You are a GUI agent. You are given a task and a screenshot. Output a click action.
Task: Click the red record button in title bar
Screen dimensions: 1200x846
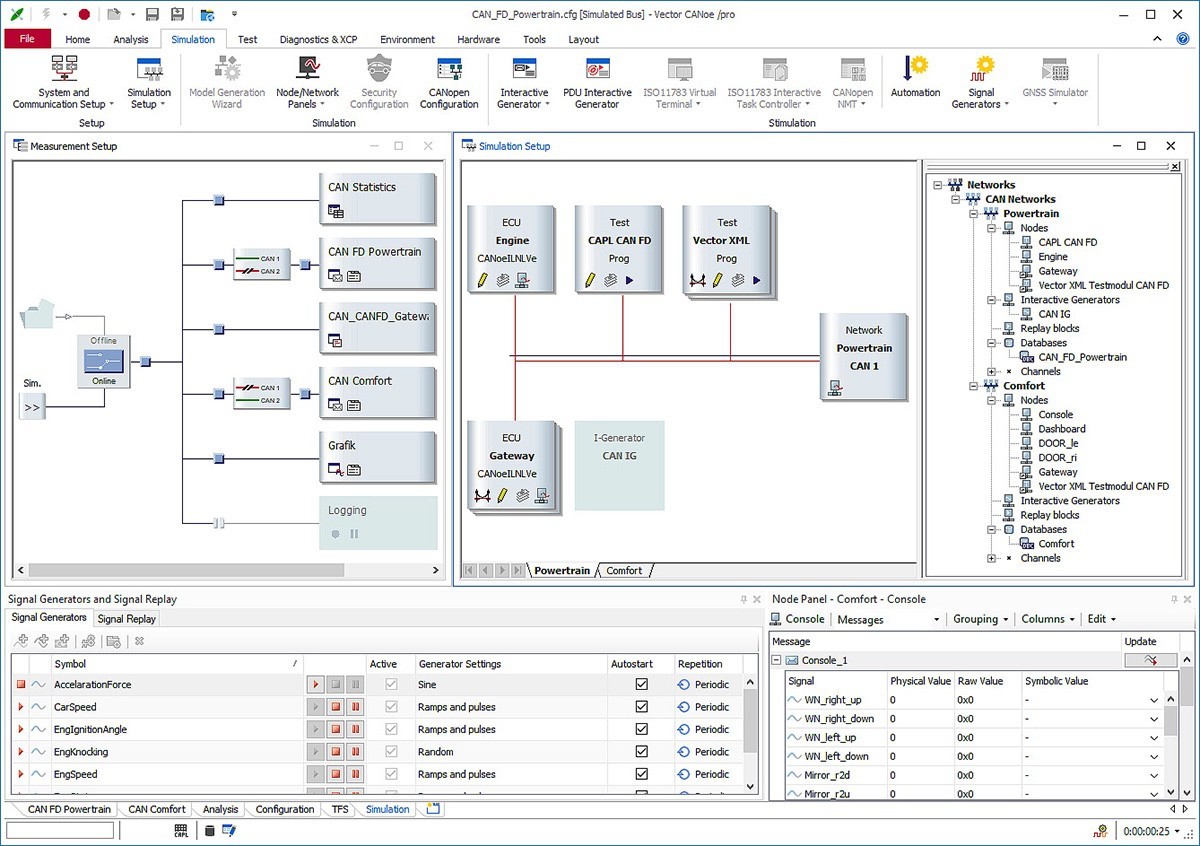pyautogui.click(x=84, y=14)
